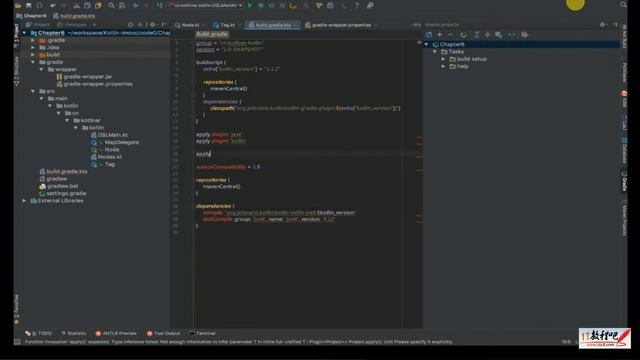Screen dimensions: 640x360
Task: Click line:column indicator in status bar
Action: 566,342
